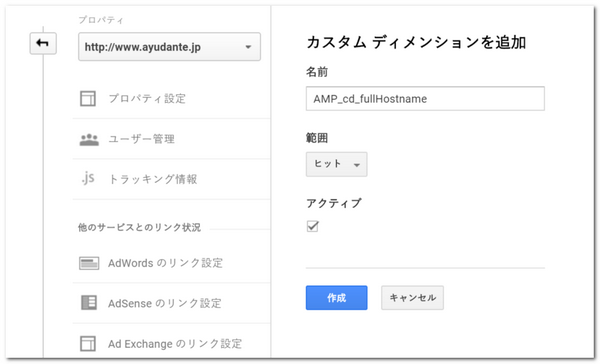Click the 名前 input field with AMP_cd_fullHostname
Viewport: 600px width, 364px height.
(x=425, y=99)
